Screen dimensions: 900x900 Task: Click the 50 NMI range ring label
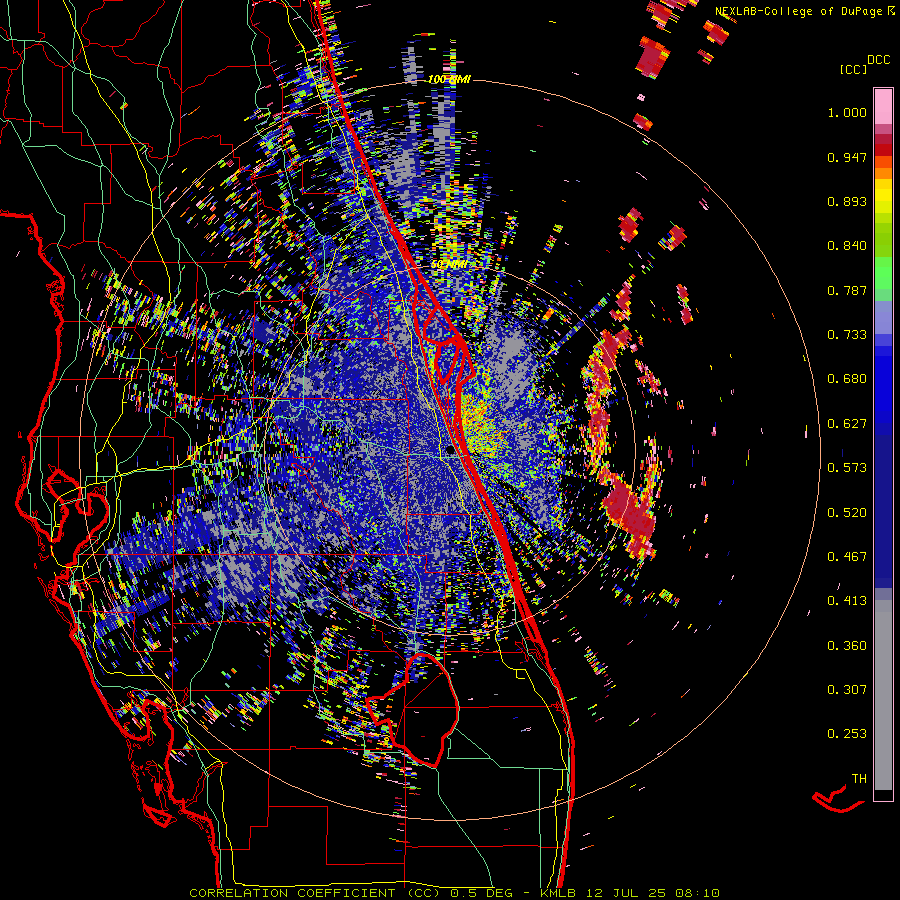(449, 265)
